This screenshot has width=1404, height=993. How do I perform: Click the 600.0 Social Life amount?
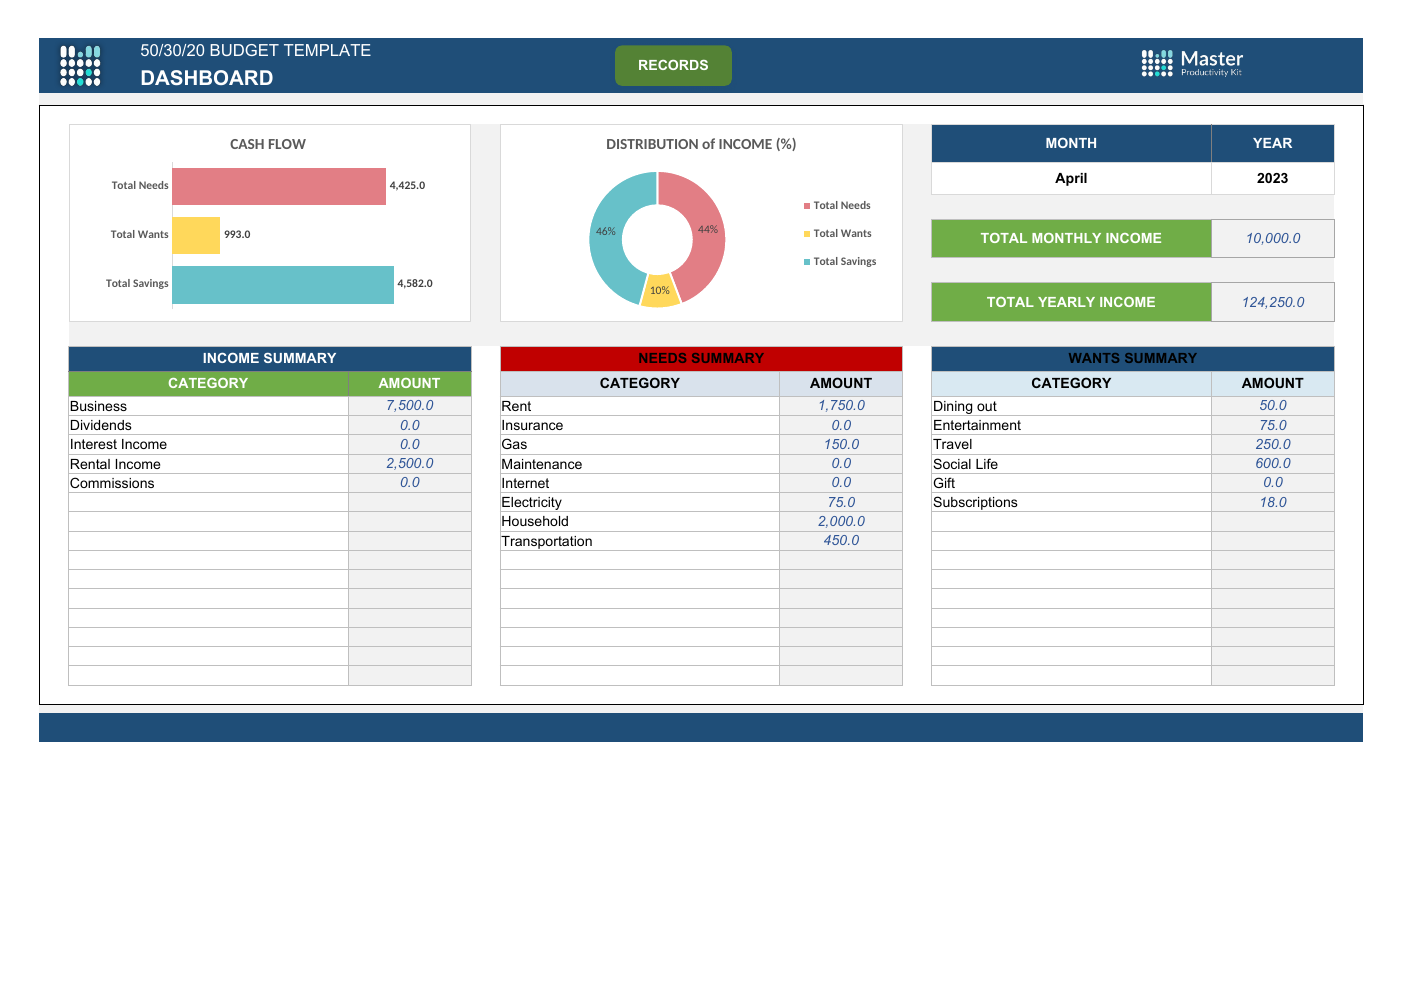(1273, 464)
